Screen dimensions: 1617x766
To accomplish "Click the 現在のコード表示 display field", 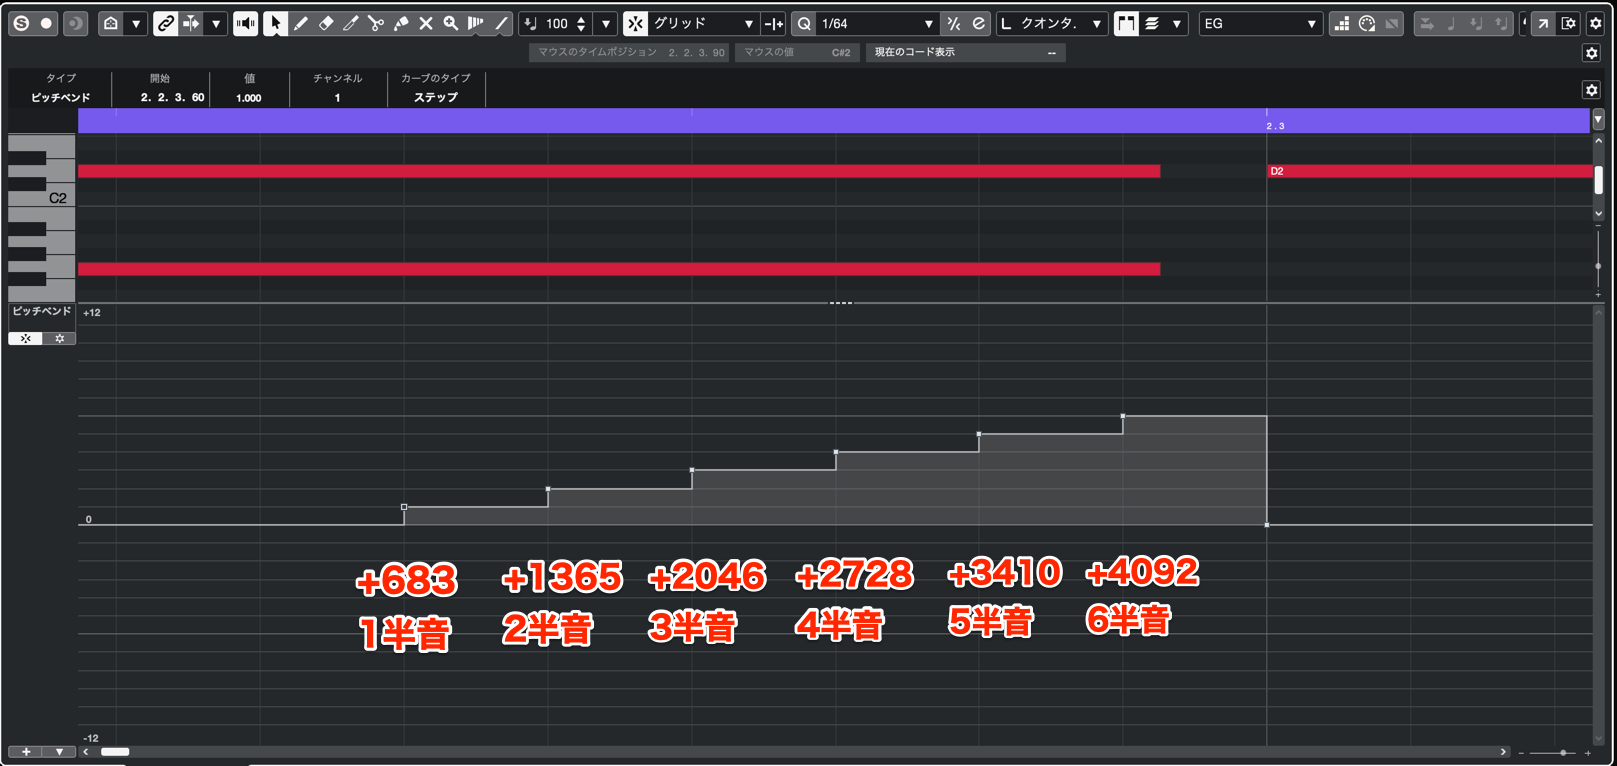I will (965, 52).
